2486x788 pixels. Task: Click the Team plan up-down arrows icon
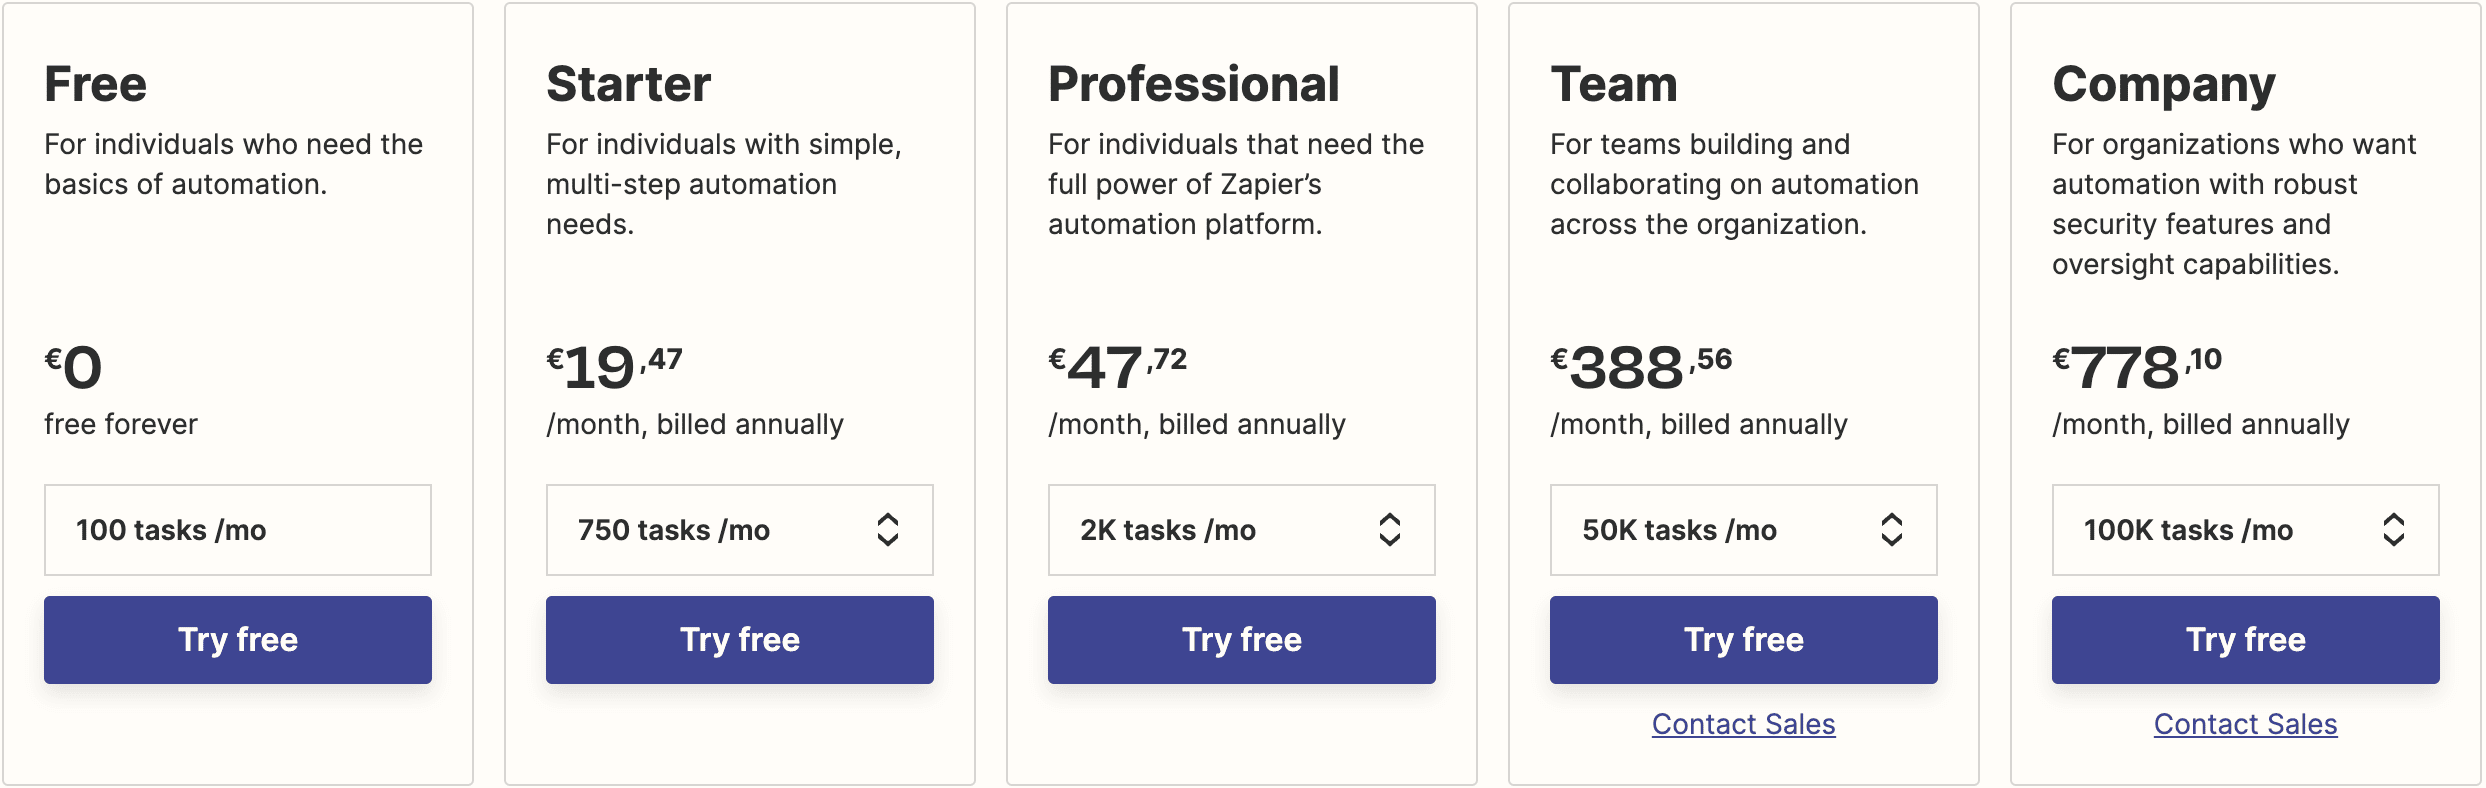click(x=1892, y=530)
